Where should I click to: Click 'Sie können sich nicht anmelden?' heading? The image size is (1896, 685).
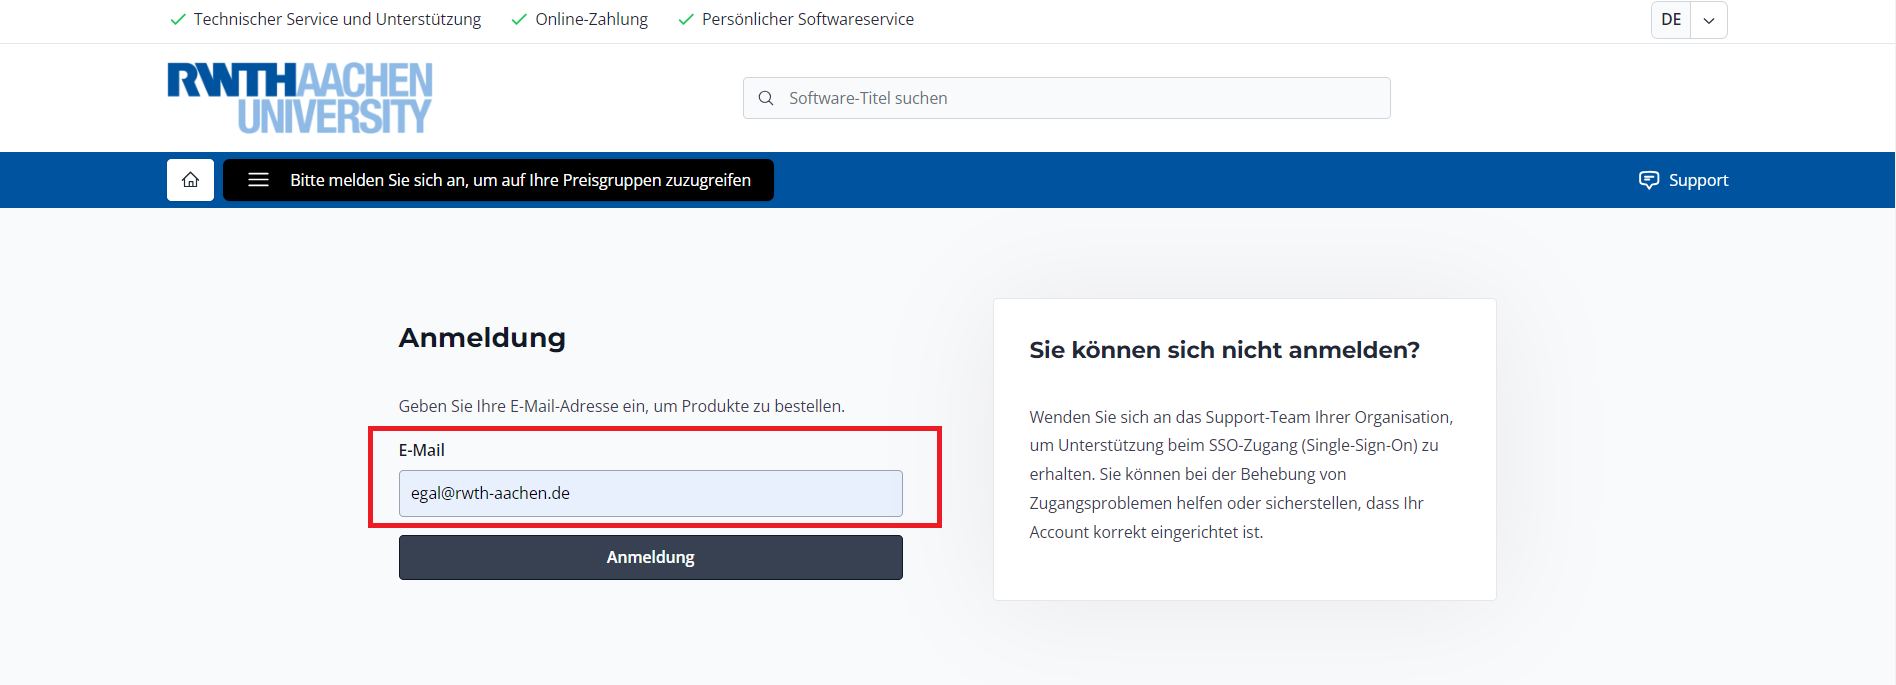1224,350
